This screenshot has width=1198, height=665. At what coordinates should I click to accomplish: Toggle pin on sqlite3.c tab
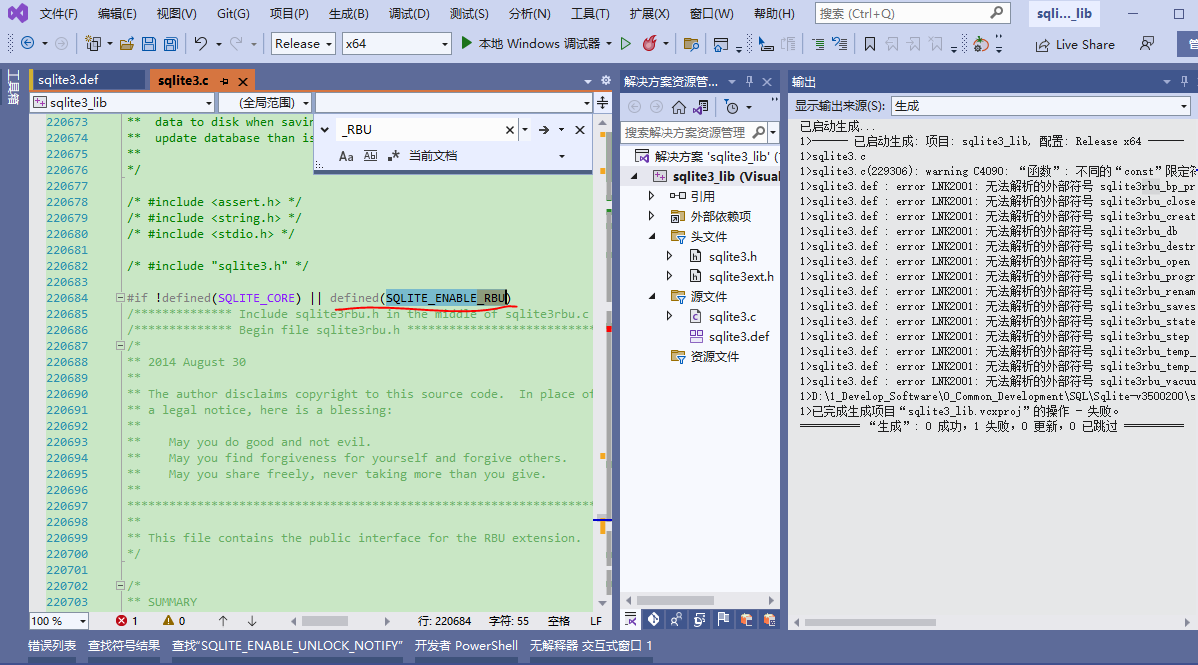click(x=224, y=81)
